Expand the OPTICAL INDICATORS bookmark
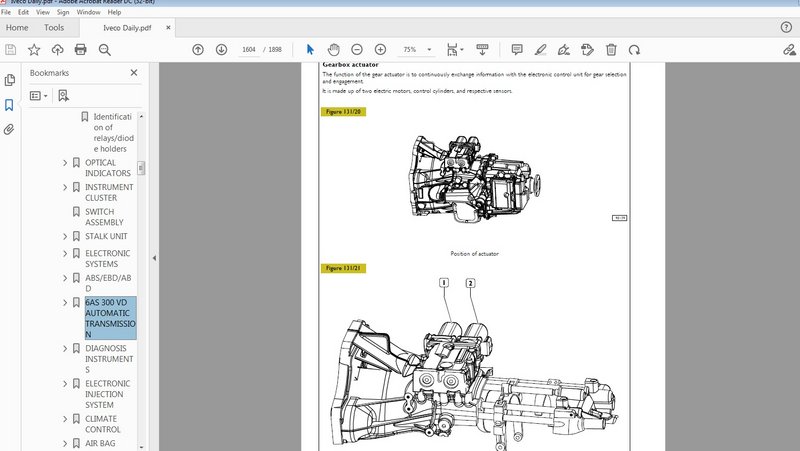Screen dimensions: 800x451 pyautogui.click(x=65, y=162)
